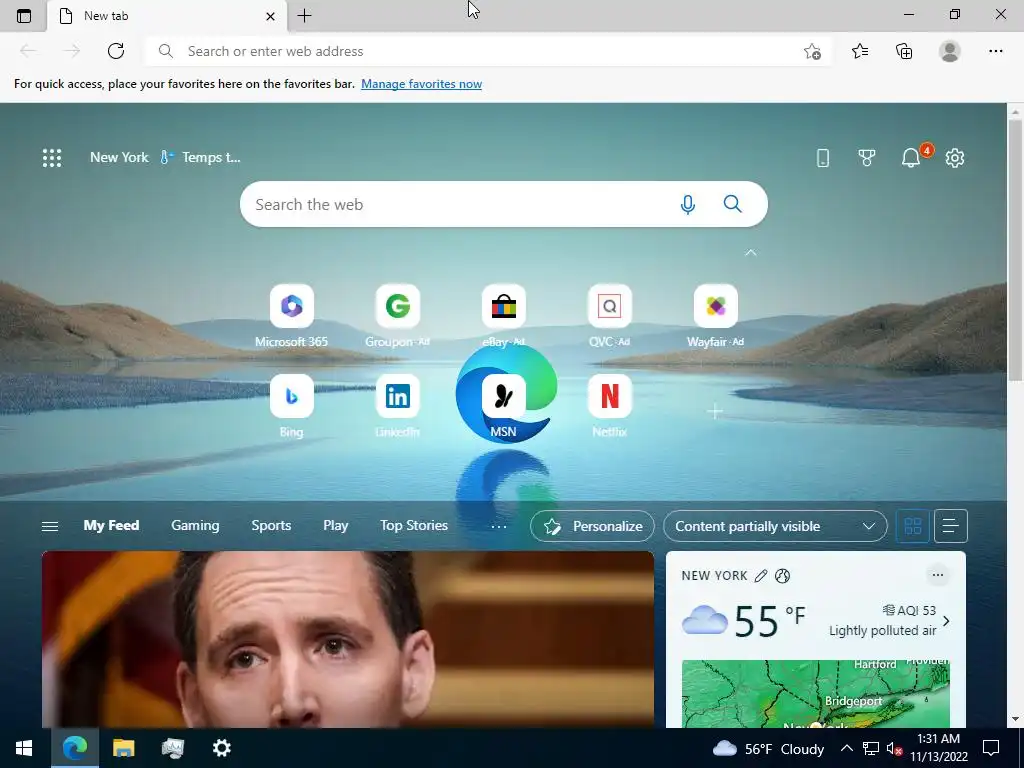Open Collections icon in toolbar
Screen dimensions: 1024x768
[904, 51]
